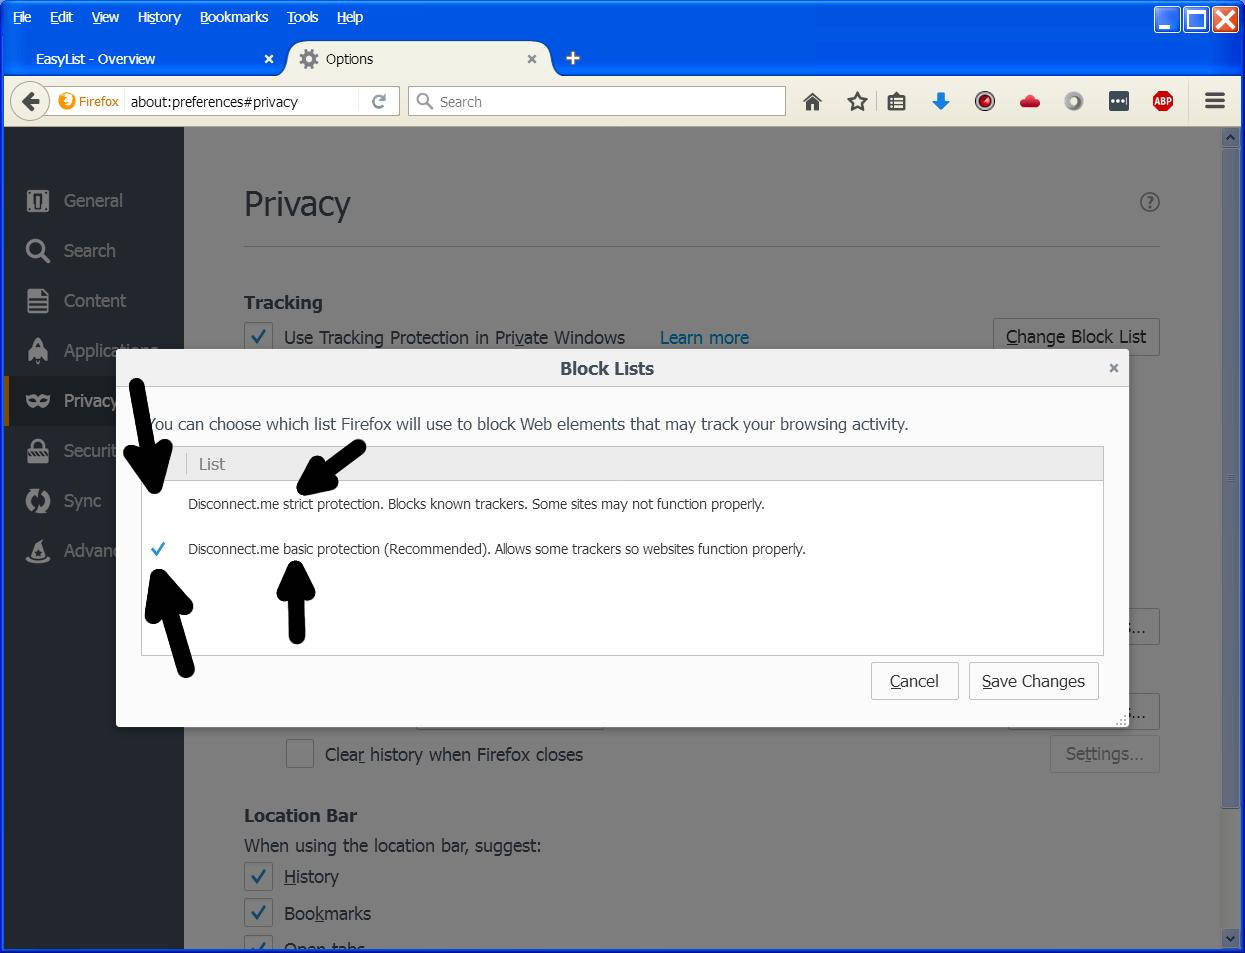Open the History menu
The width and height of the screenshot is (1245, 953).
159,17
